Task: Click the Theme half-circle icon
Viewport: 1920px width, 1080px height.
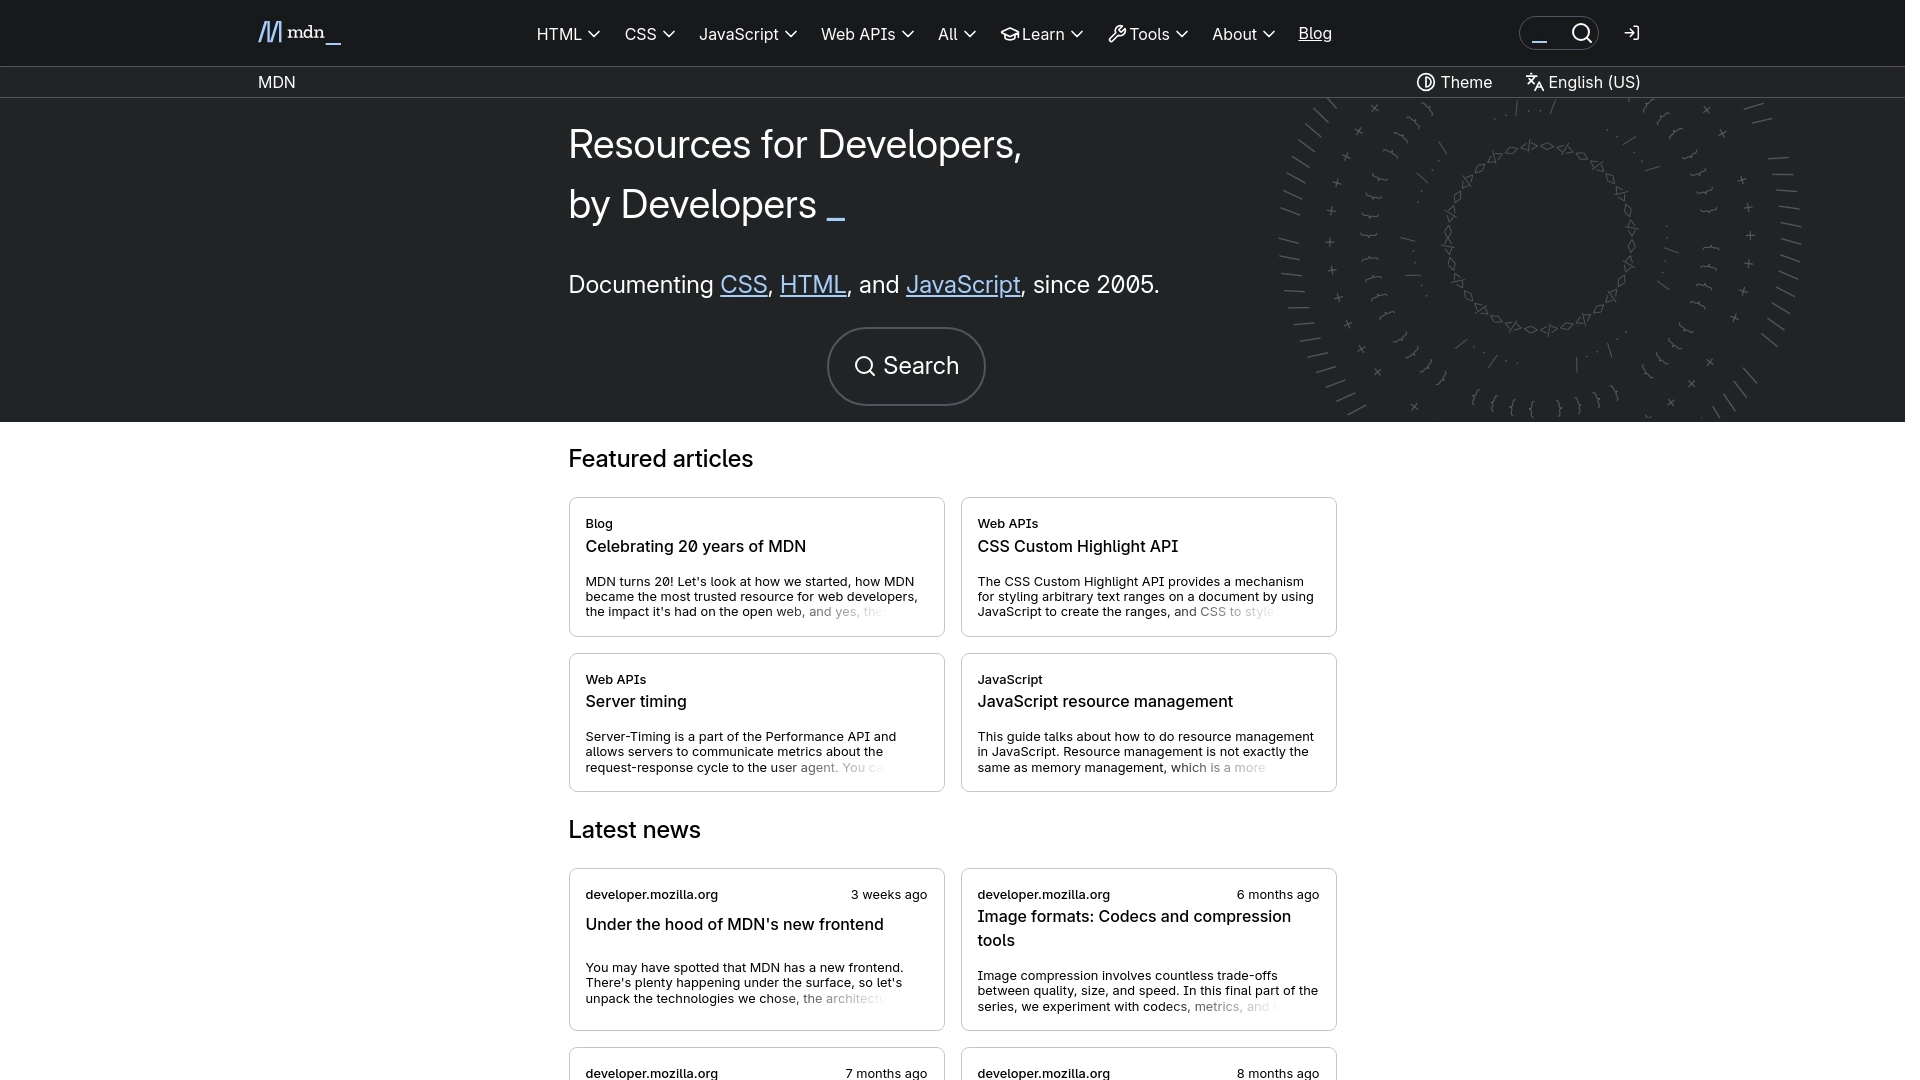Action: [1425, 82]
